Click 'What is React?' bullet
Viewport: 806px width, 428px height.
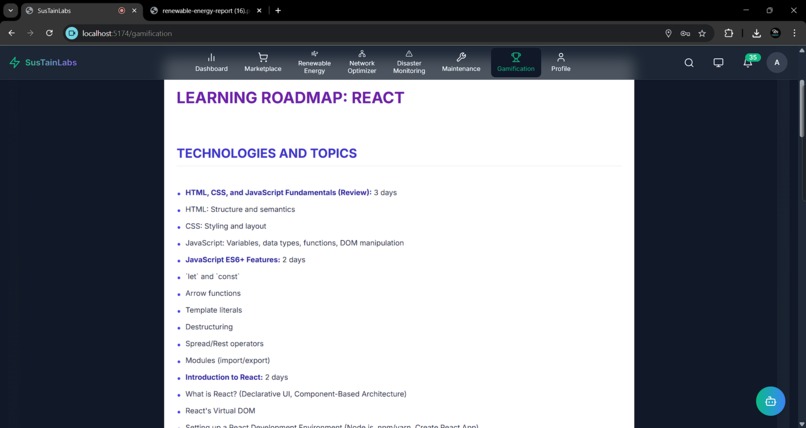point(296,394)
